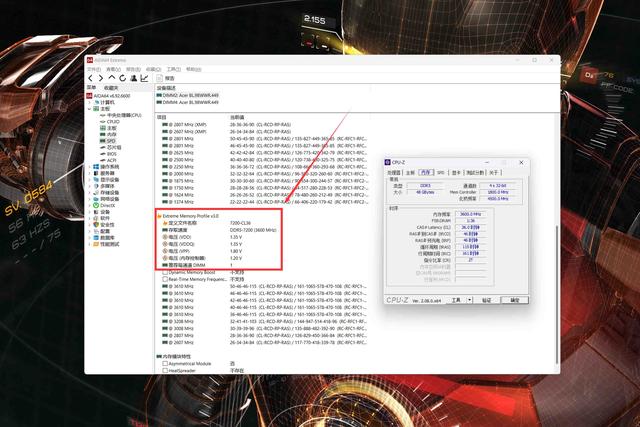Open dropdown arrow beside CPU-Z 工具 button

point(469,300)
